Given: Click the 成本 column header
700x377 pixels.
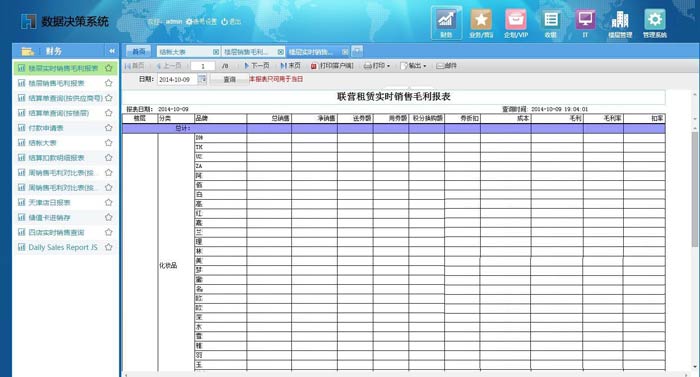Looking at the screenshot, I should pos(506,118).
